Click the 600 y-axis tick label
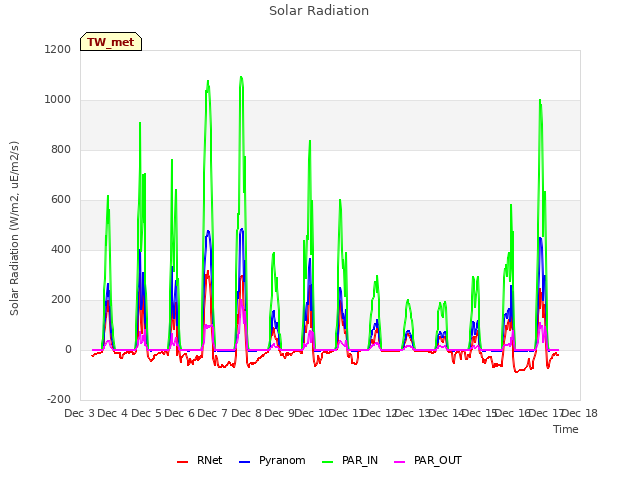Image resolution: width=640 pixels, height=480 pixels. pyautogui.click(x=61, y=200)
